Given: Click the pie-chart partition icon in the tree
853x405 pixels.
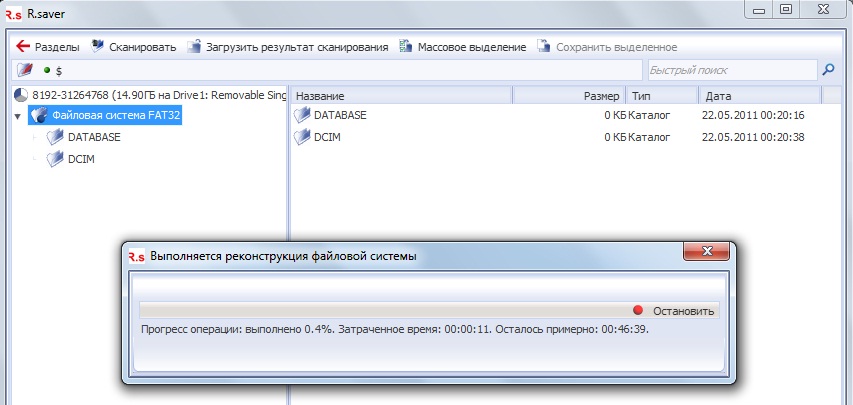Looking at the screenshot, I should pyautogui.click(x=21, y=95).
